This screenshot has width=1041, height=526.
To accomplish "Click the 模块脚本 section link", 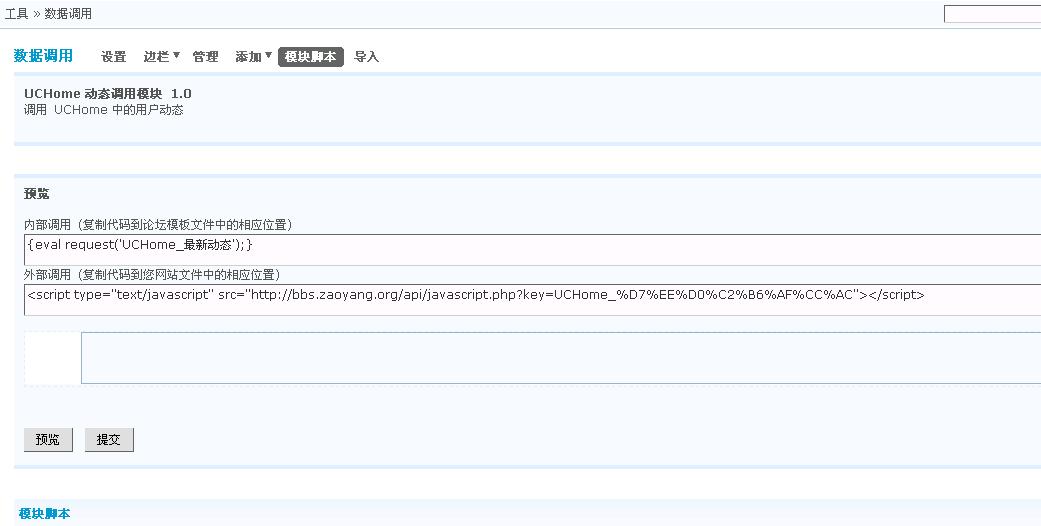I will [44, 513].
